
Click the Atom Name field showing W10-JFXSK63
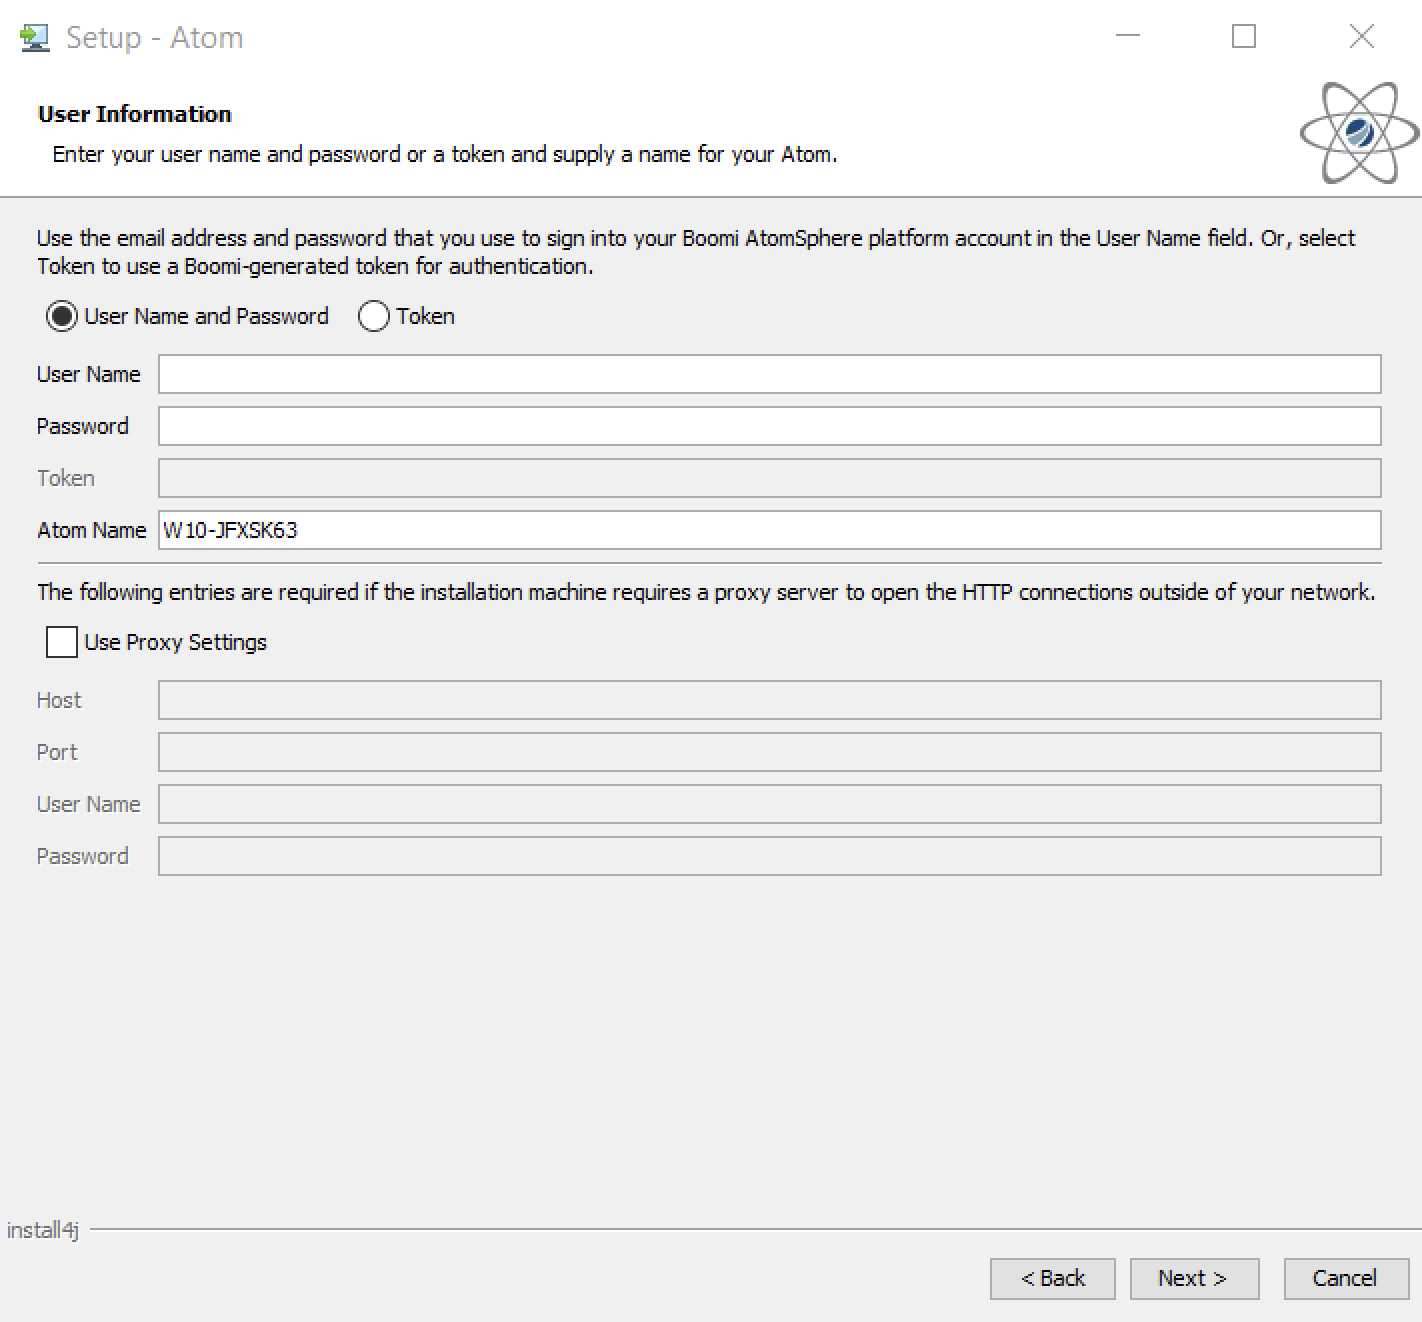[770, 530]
